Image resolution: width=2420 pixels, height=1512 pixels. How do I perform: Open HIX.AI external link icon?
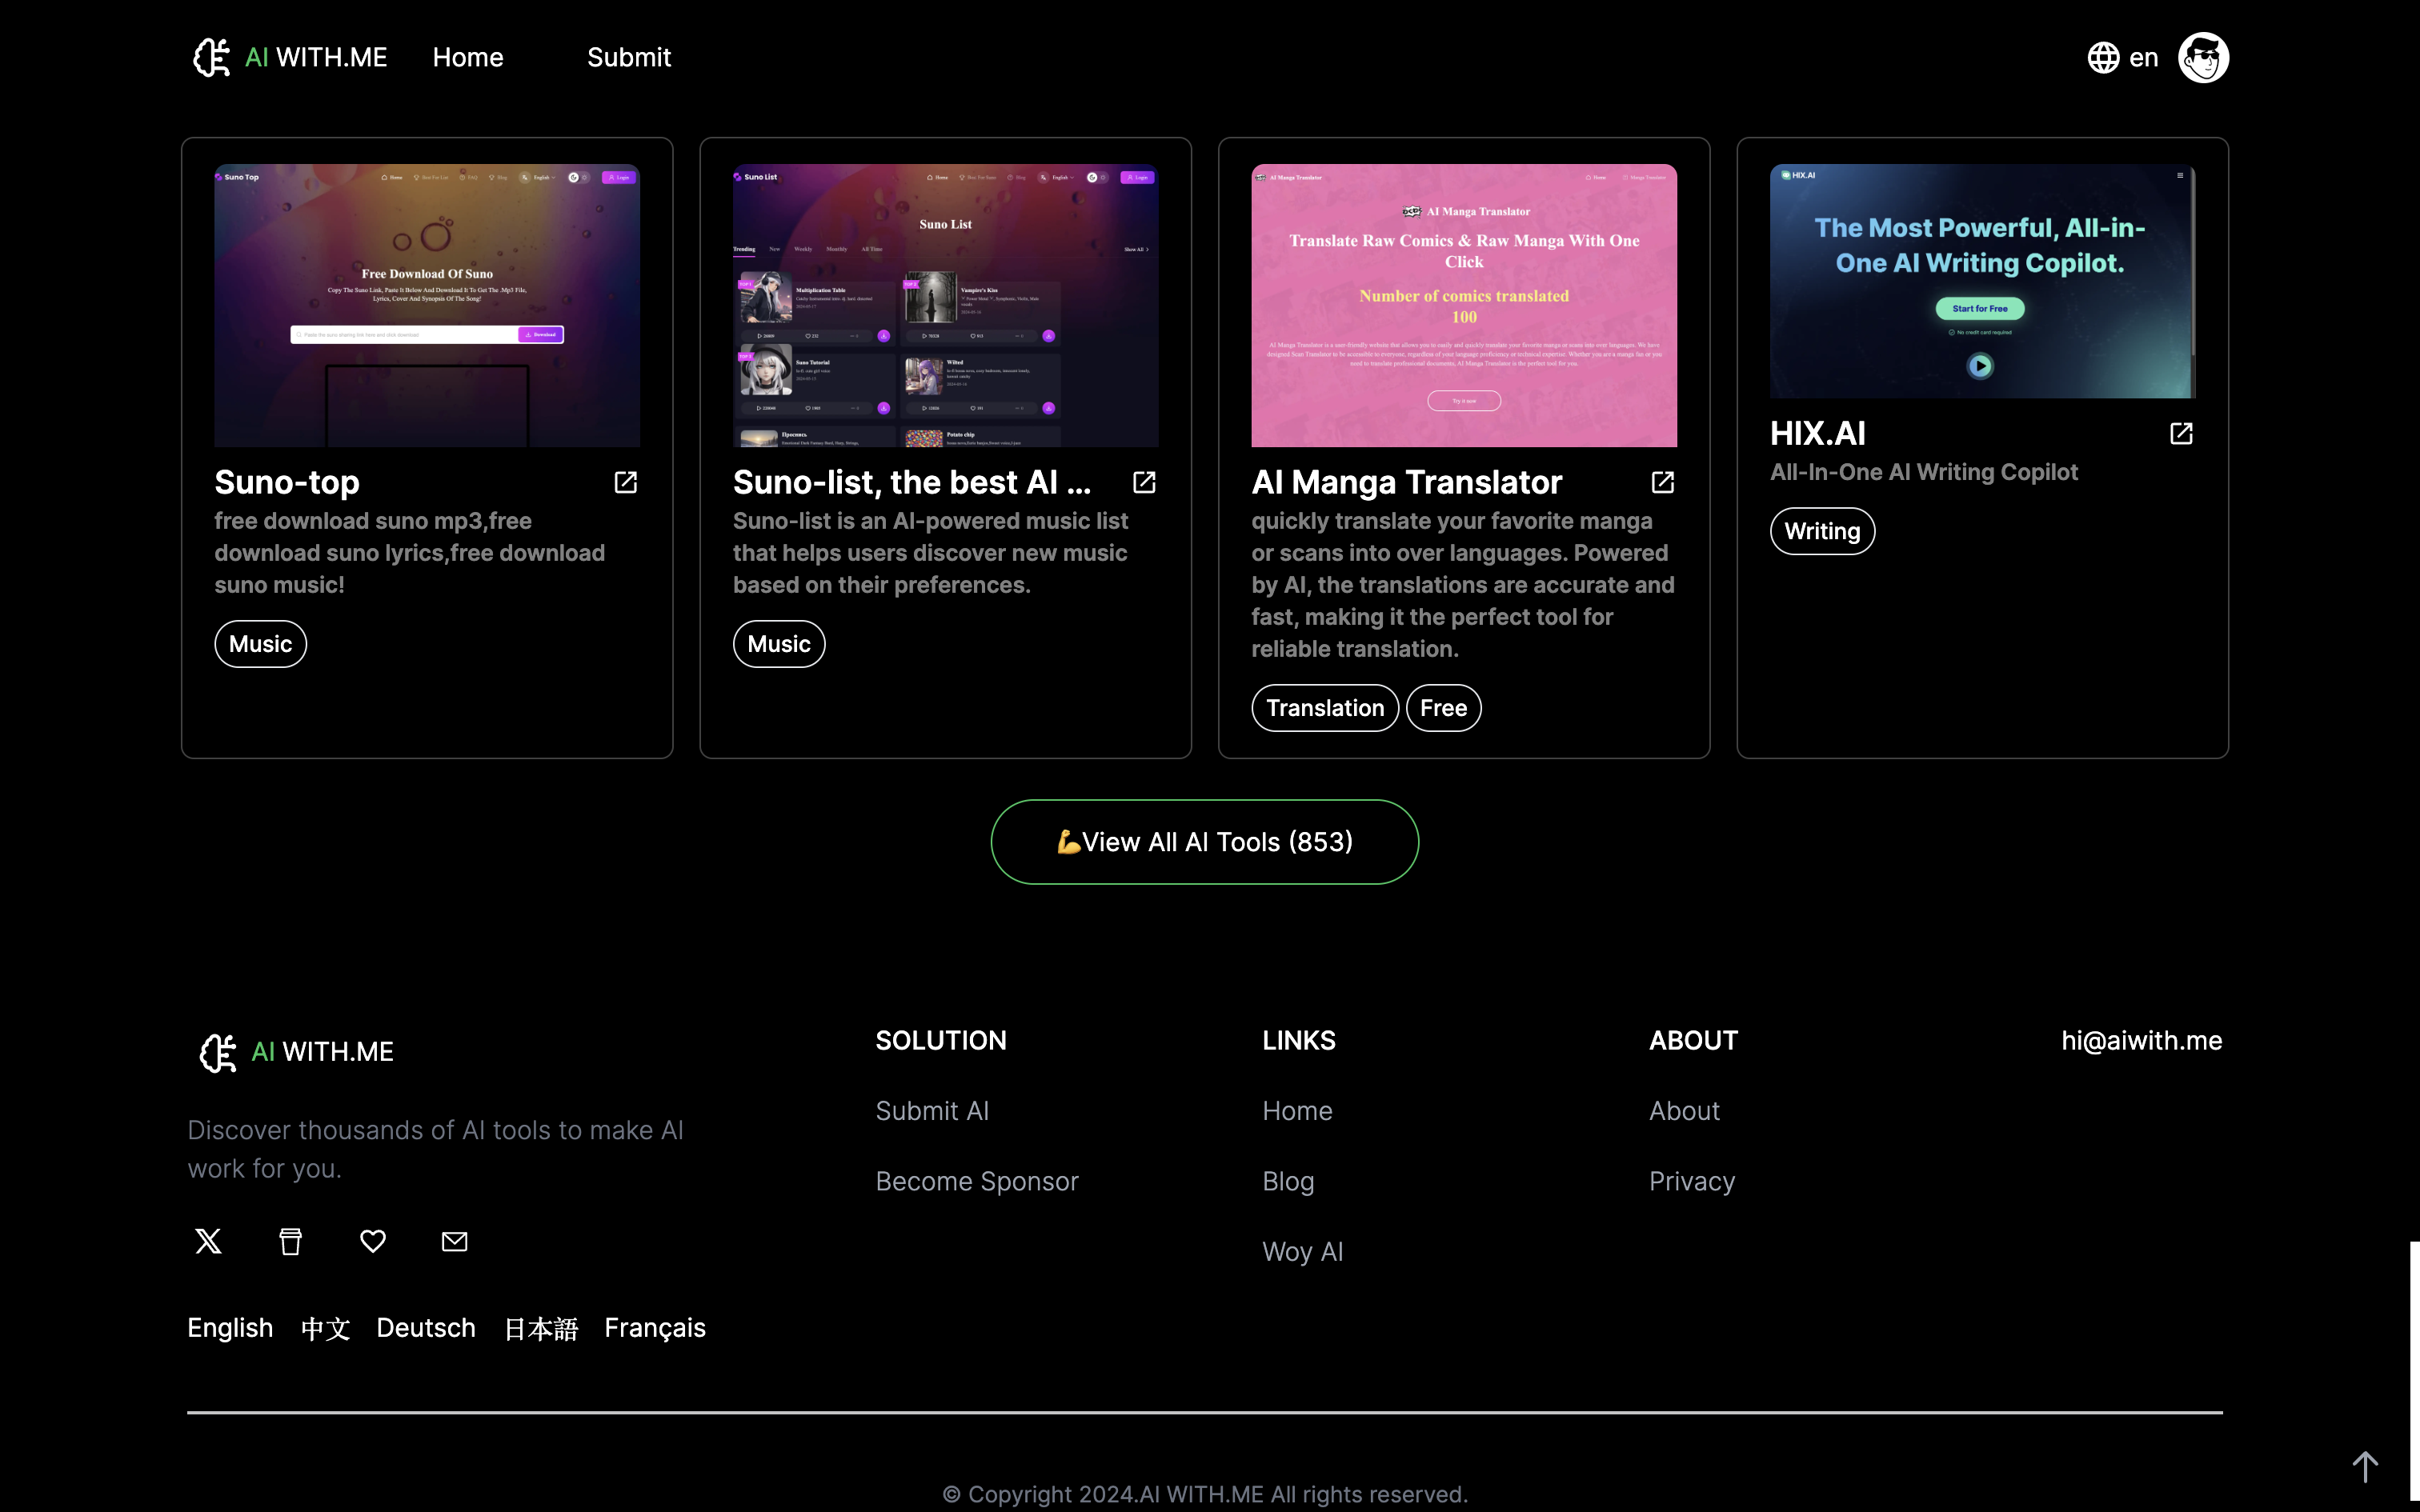click(x=2181, y=434)
